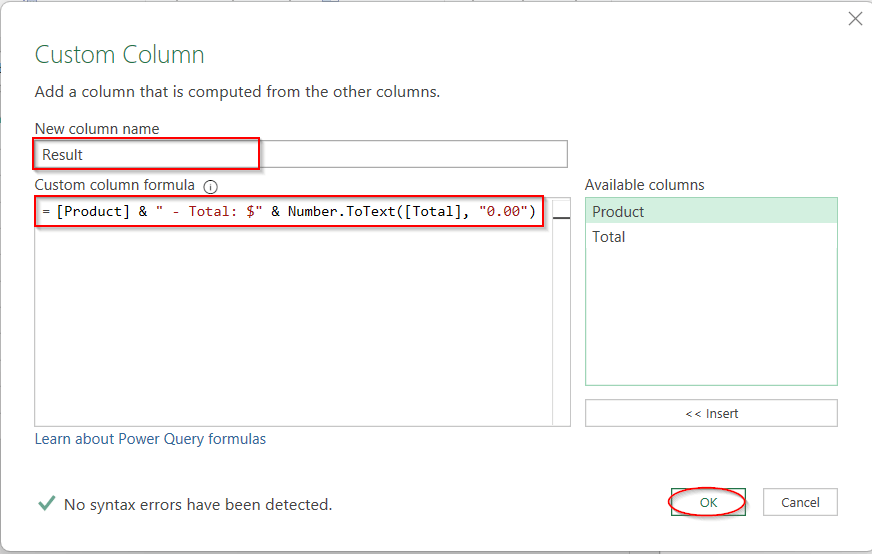This screenshot has height=554, width=872.
Task: Click the Available columns label
Action: pos(644,185)
